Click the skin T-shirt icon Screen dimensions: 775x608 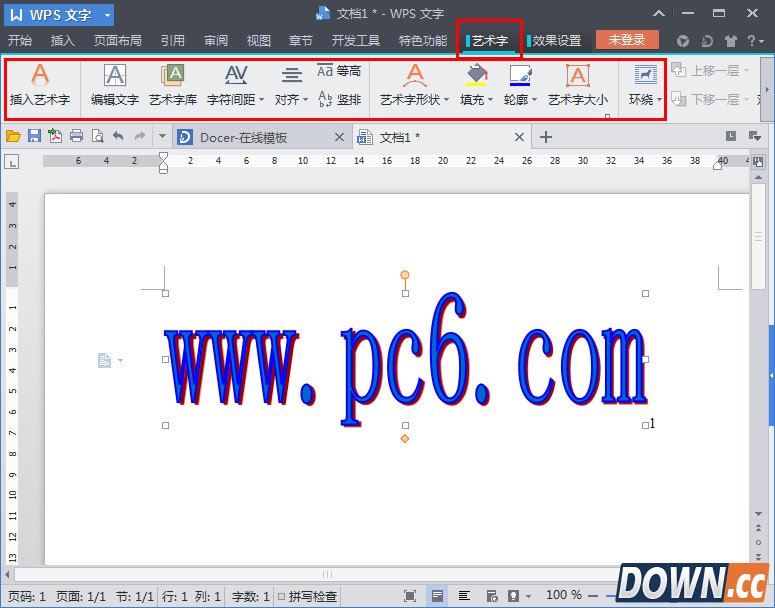(731, 41)
